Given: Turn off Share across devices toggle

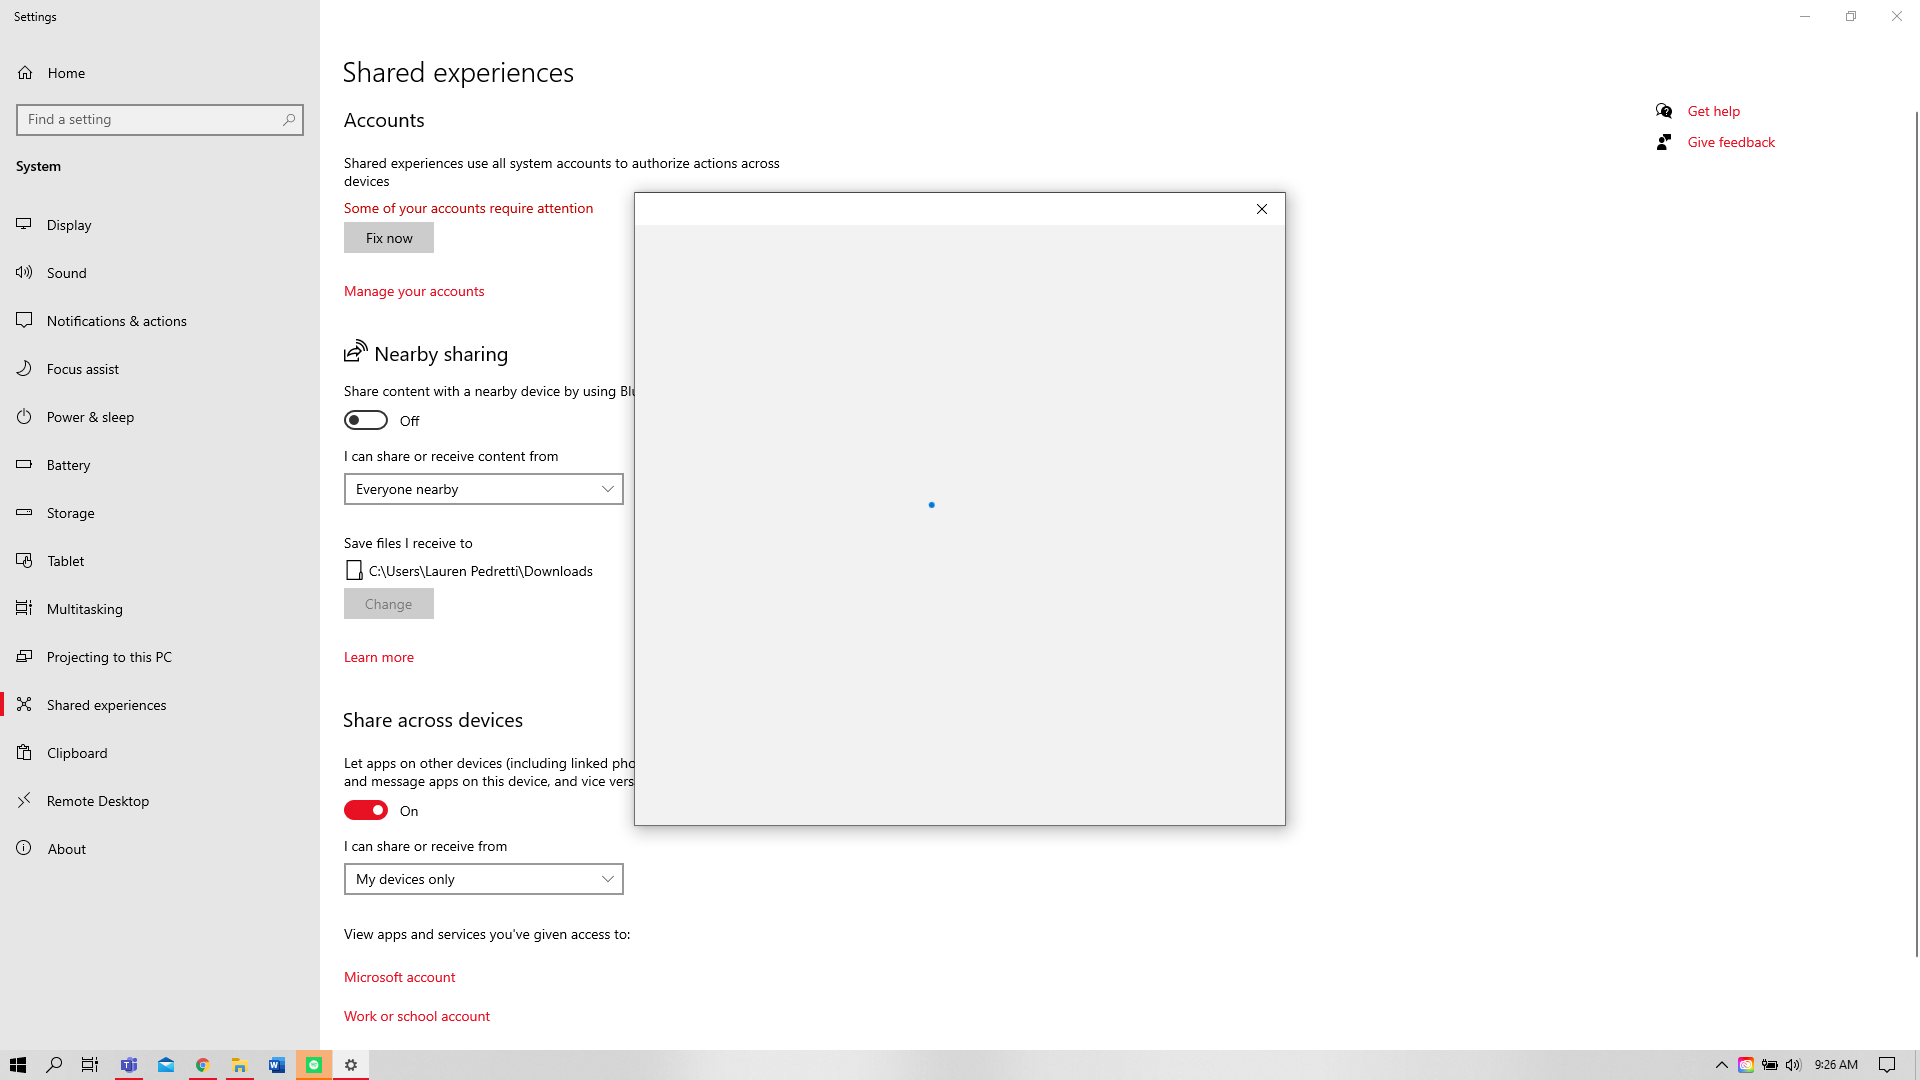Looking at the screenshot, I should tap(366, 810).
